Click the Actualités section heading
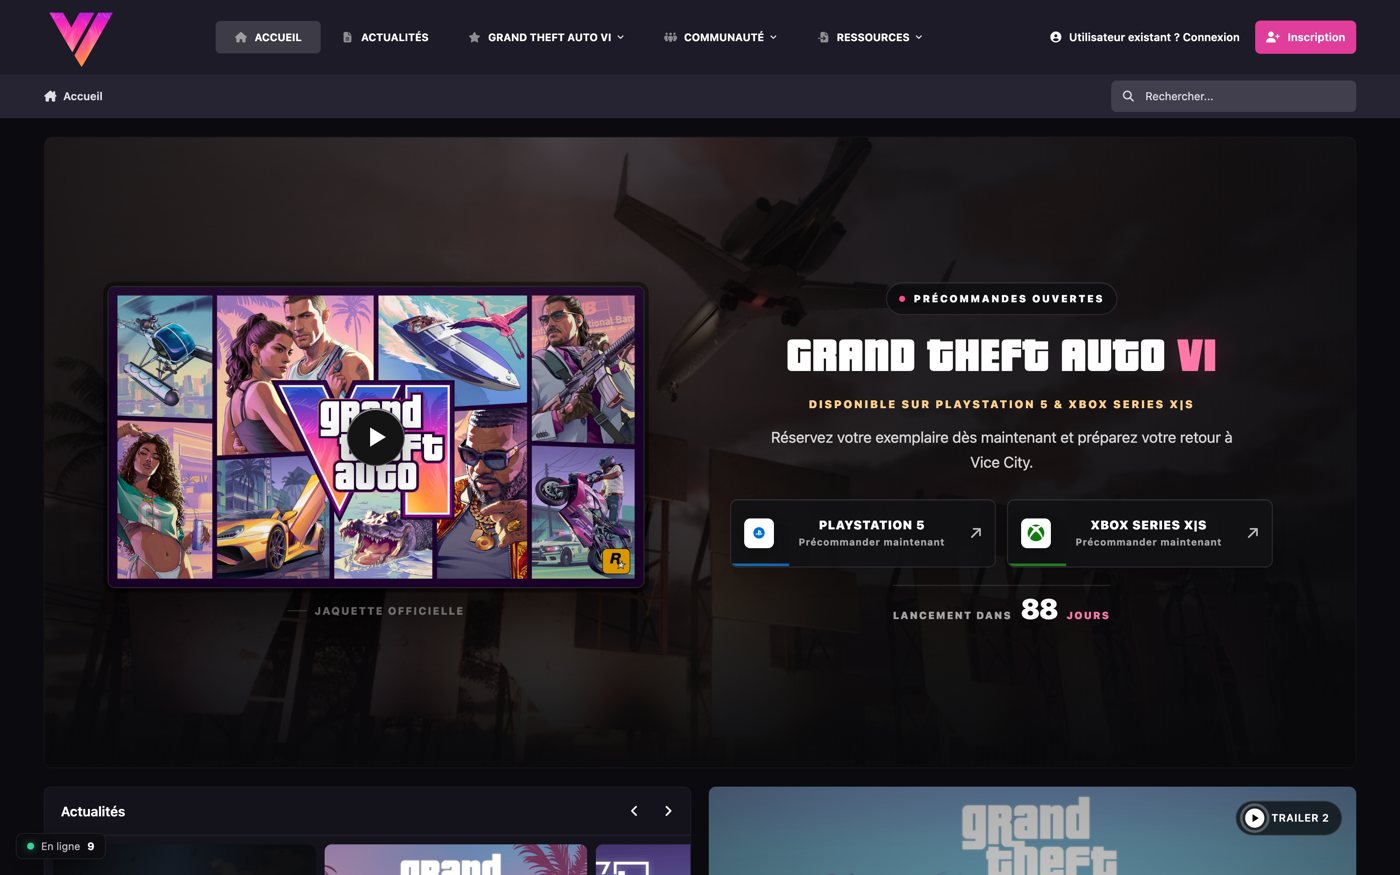Viewport: 1400px width, 875px height. point(93,811)
